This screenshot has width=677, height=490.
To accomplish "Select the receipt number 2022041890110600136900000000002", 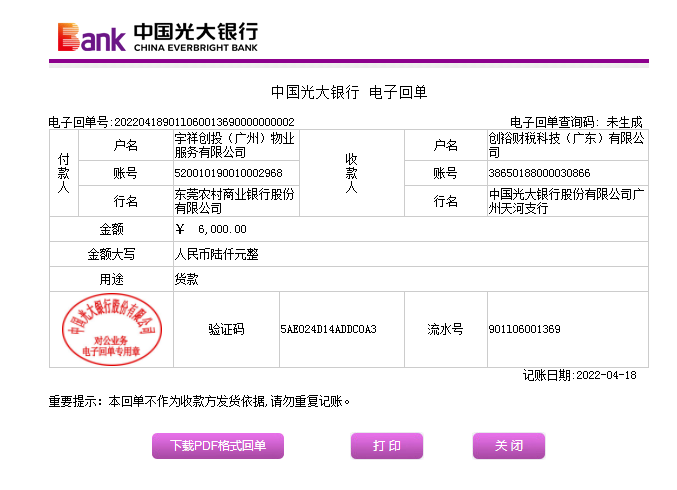I will click(204, 122).
